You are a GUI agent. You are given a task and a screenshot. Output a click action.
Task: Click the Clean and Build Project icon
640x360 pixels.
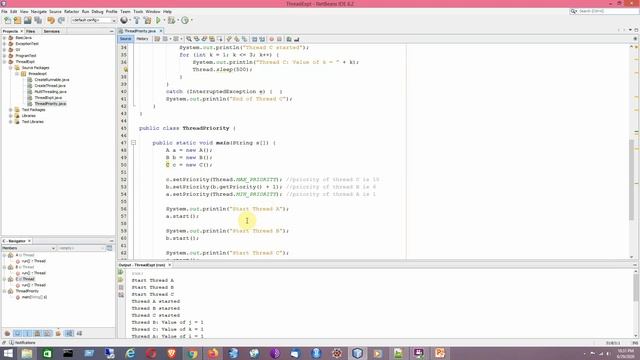click(147, 20)
